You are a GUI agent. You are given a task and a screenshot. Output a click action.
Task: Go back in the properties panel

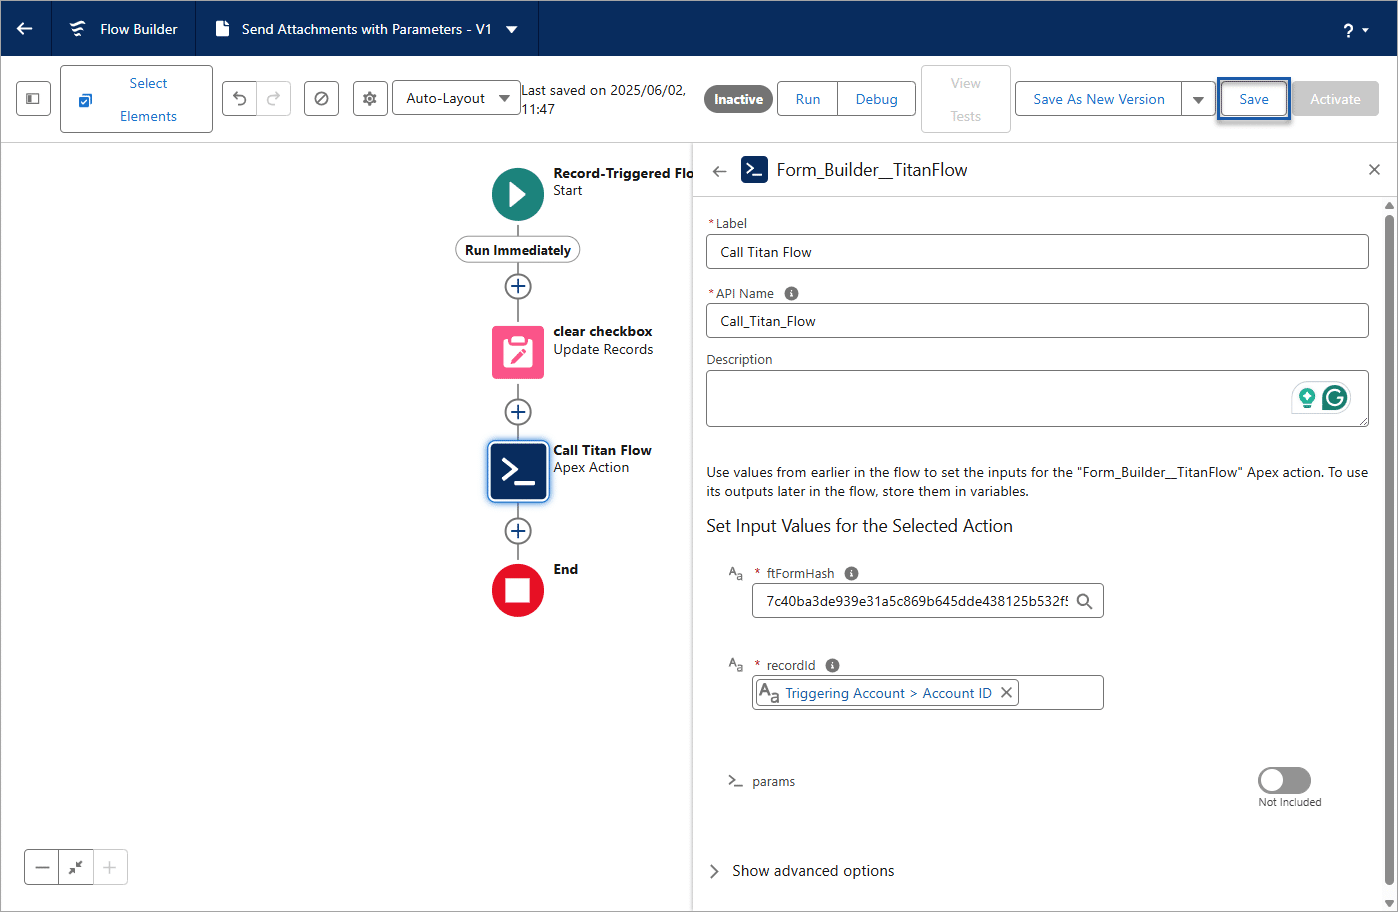coord(719,171)
